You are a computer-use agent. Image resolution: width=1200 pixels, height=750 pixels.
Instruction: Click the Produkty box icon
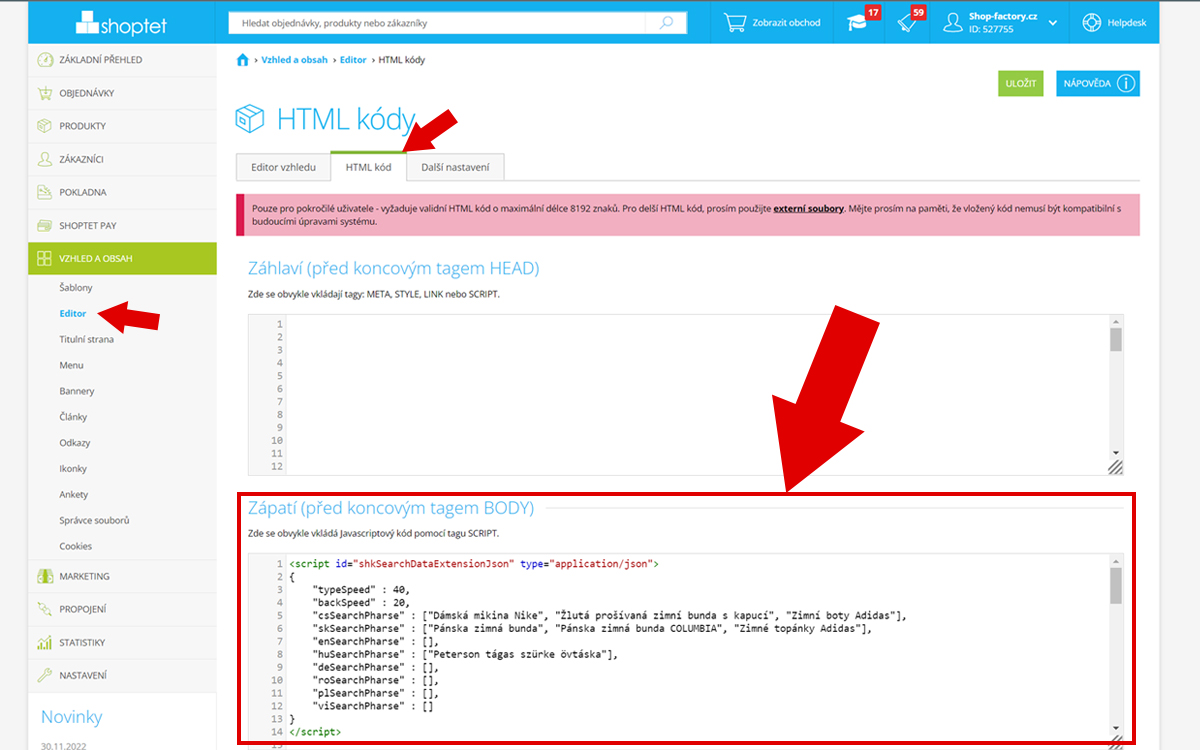44,126
